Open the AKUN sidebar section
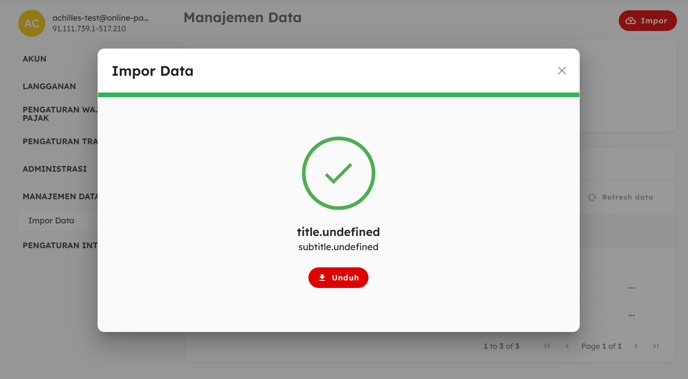Screen dimensions: 688x379 pos(35,59)
